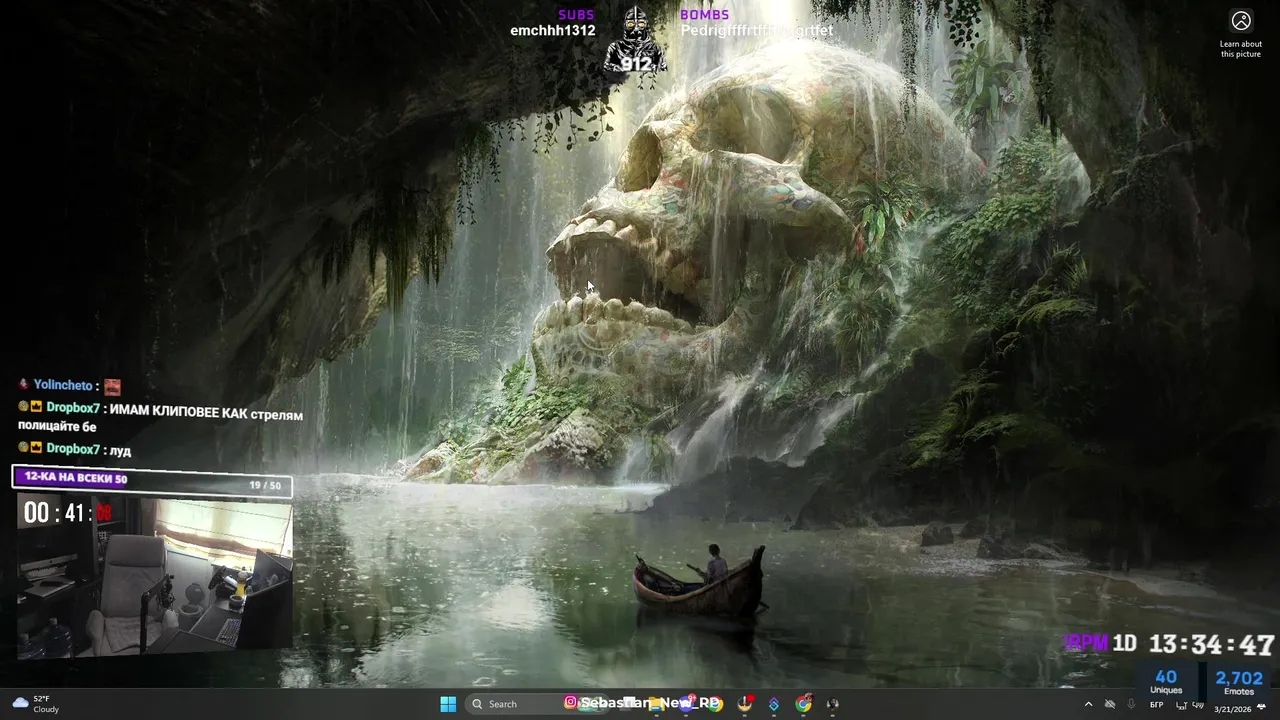This screenshot has height=720, width=1280.
Task: Open the dark avatar app at taskbar end
Action: [x=832, y=704]
